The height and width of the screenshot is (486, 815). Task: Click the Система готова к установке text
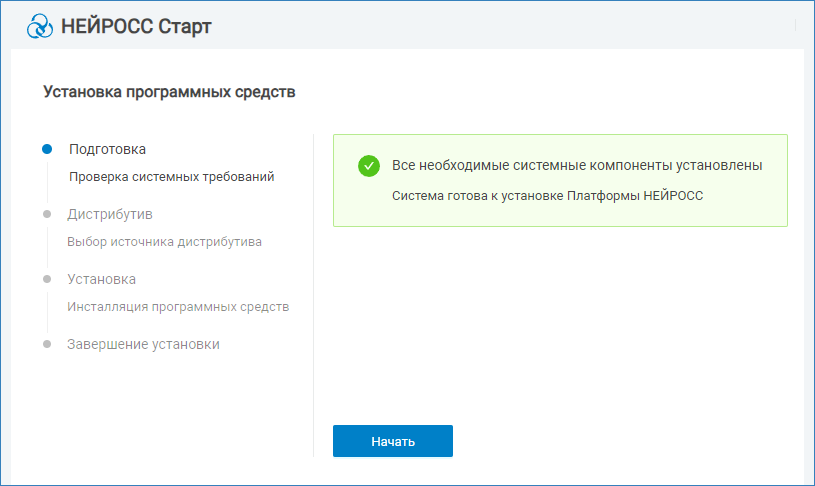coord(547,196)
